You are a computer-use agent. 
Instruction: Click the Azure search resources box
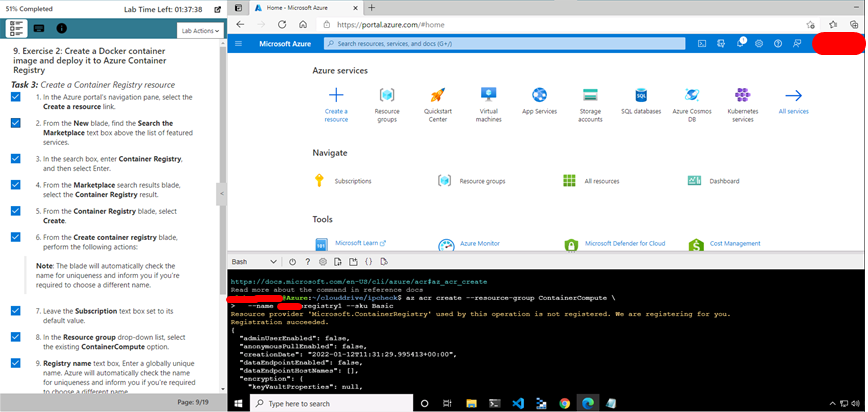click(504, 43)
